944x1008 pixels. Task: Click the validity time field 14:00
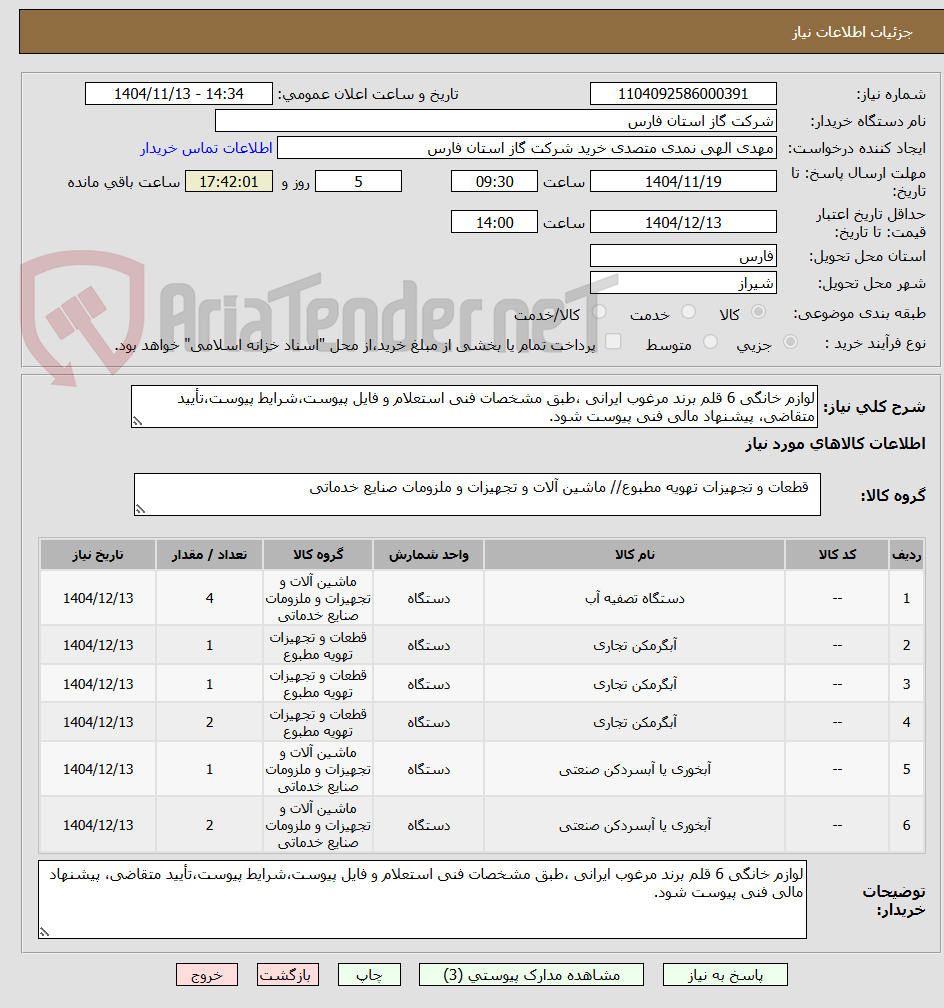click(494, 222)
